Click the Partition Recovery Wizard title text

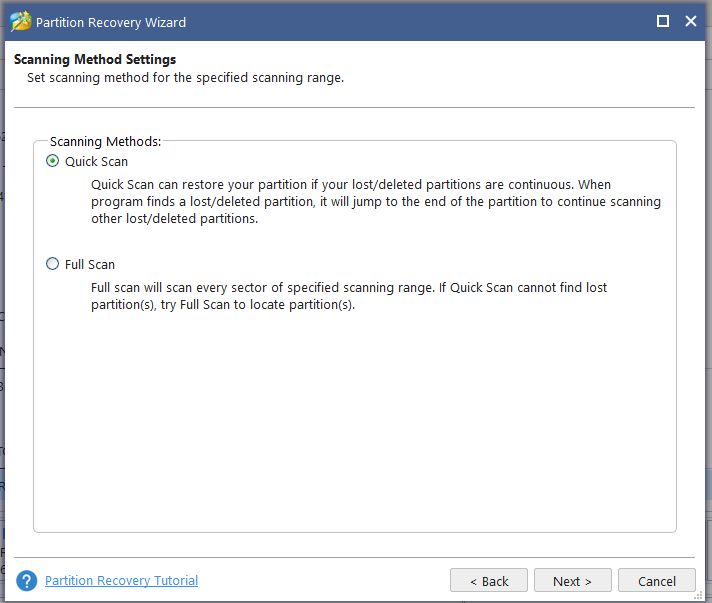pos(112,22)
